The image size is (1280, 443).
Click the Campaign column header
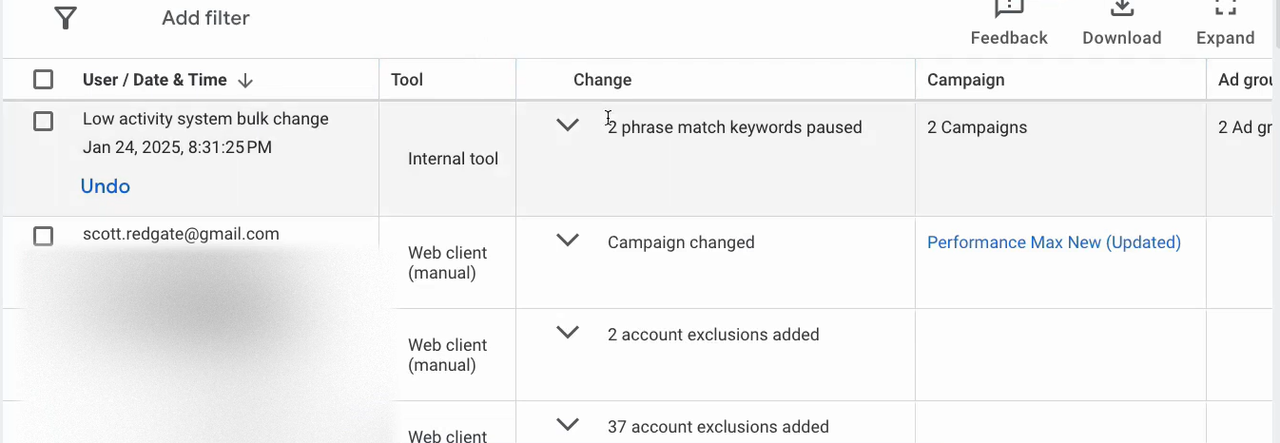965,80
